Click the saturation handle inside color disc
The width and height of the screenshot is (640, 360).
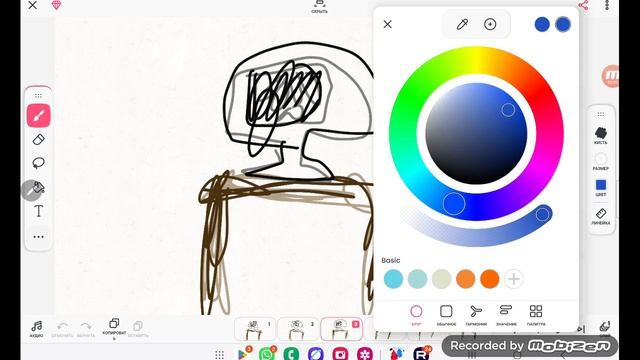pyautogui.click(x=508, y=110)
